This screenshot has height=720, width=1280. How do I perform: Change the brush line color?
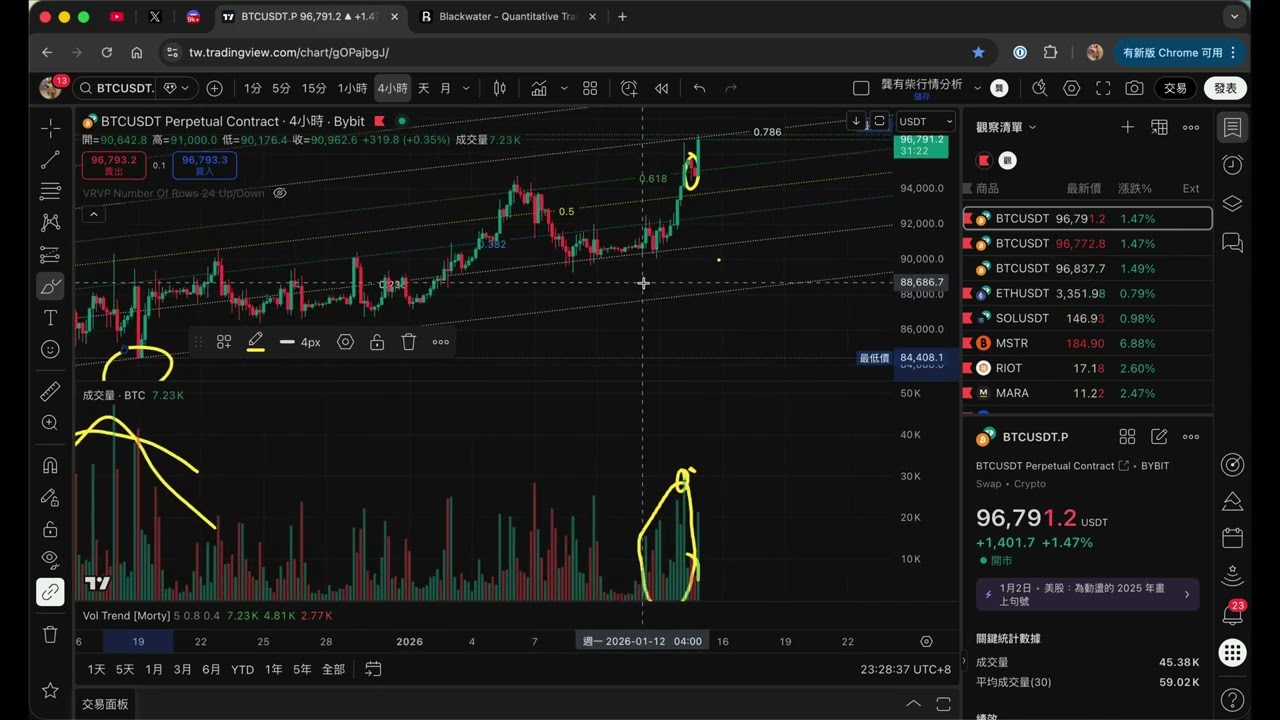[x=255, y=342]
